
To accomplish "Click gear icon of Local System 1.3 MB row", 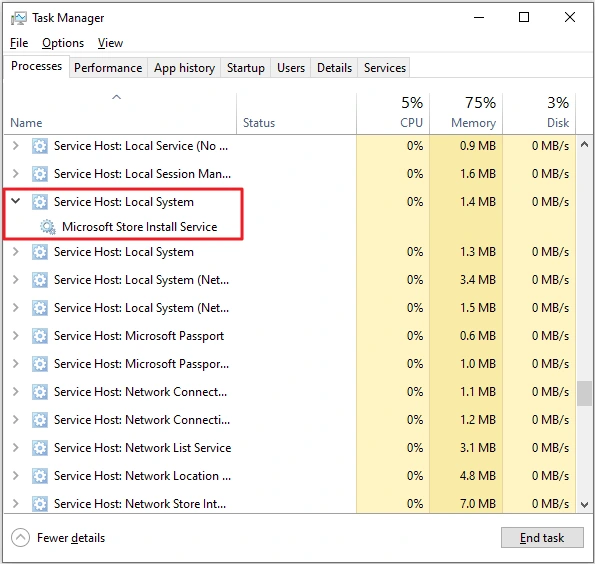I will (40, 252).
